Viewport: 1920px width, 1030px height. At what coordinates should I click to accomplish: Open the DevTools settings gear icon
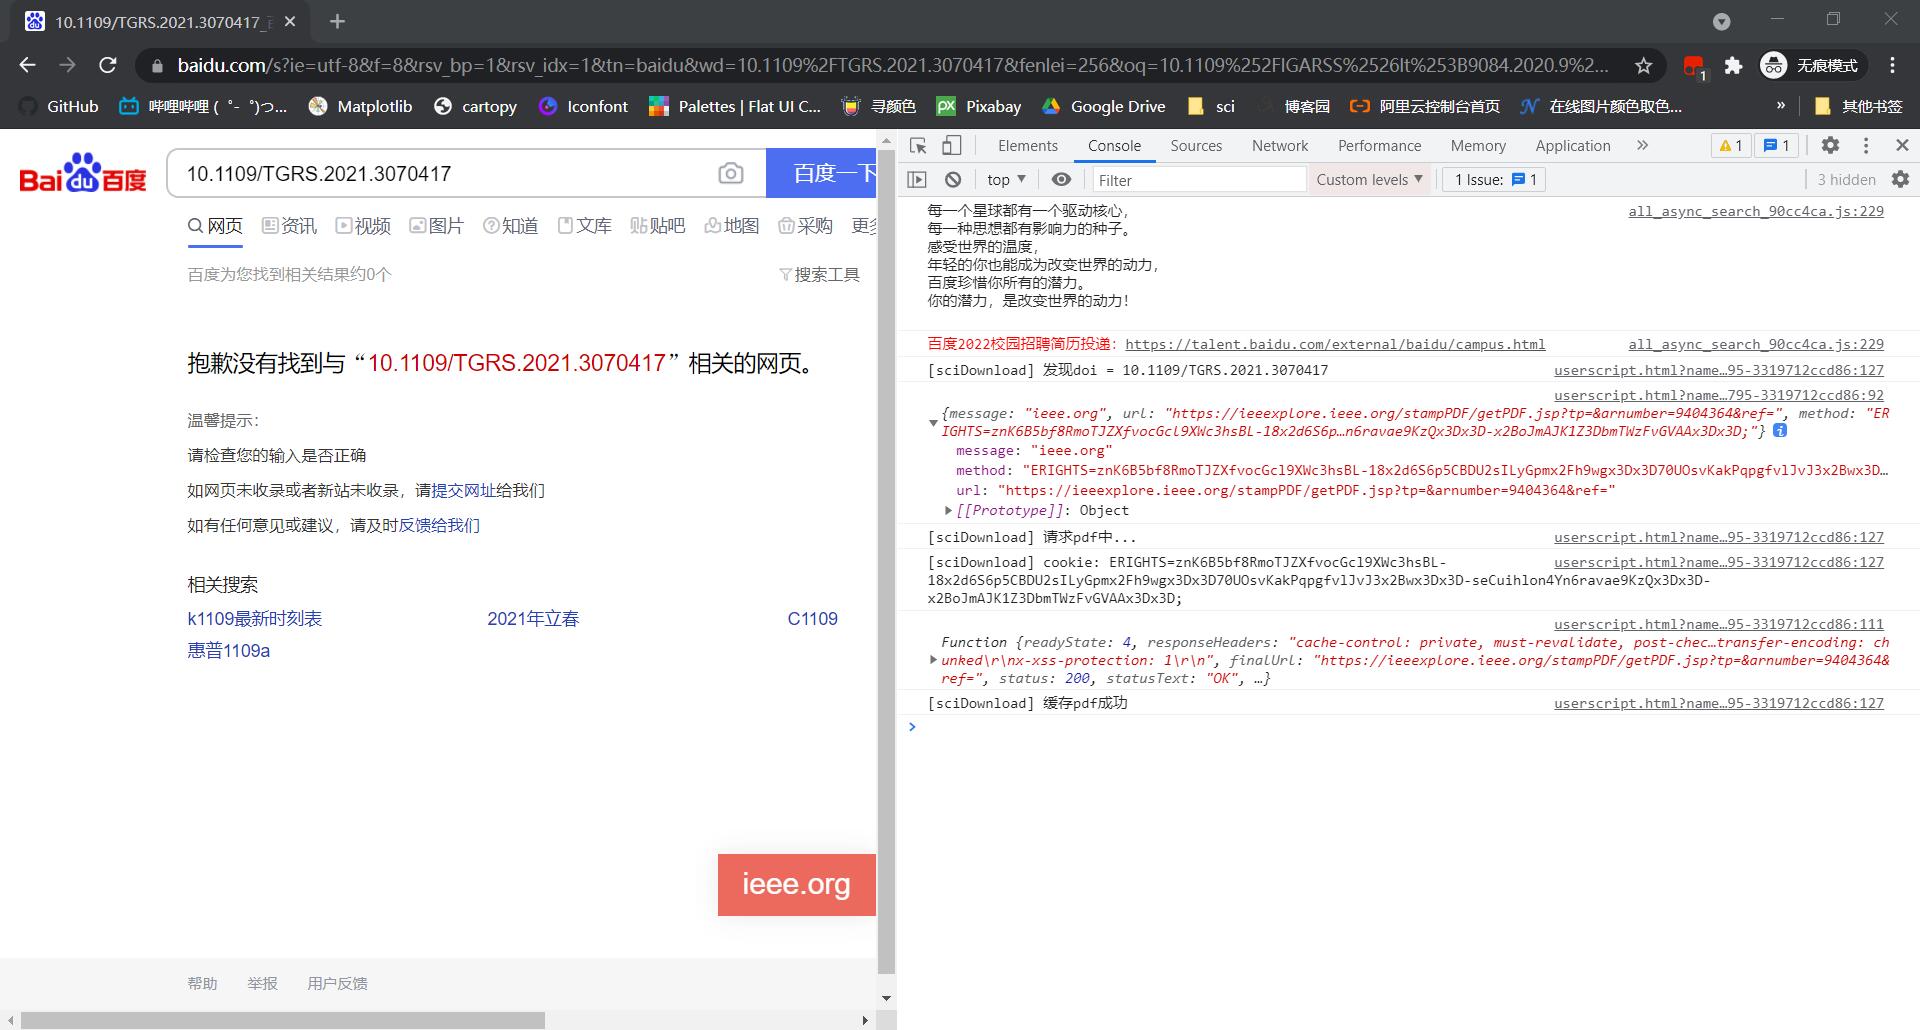1830,146
